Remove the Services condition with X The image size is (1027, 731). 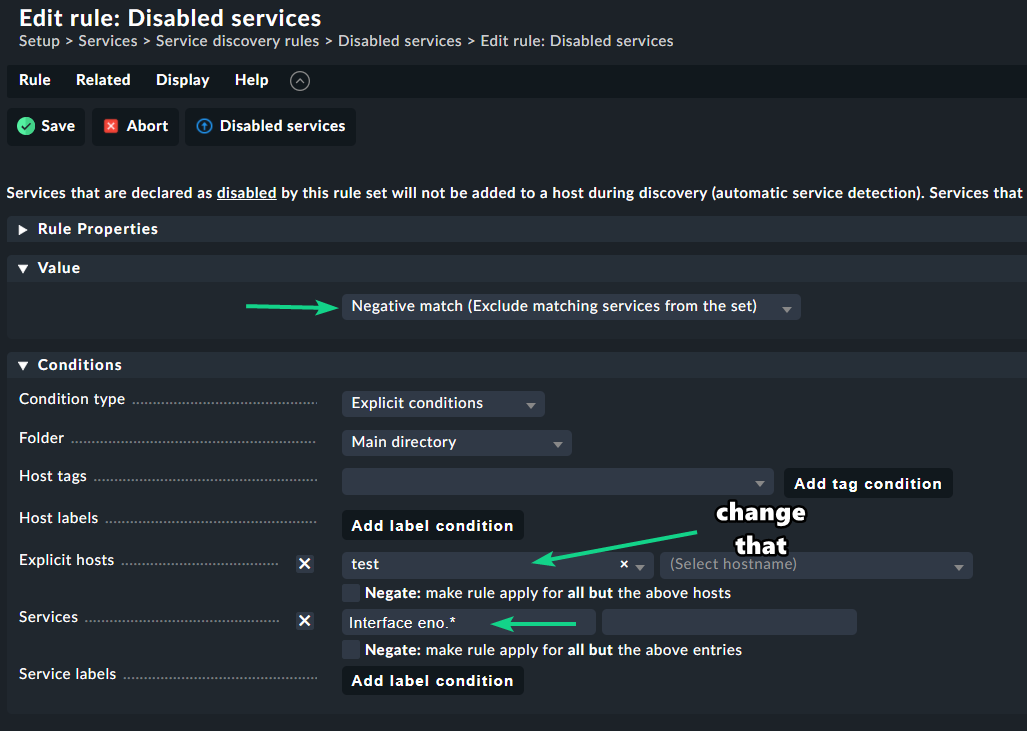click(305, 621)
